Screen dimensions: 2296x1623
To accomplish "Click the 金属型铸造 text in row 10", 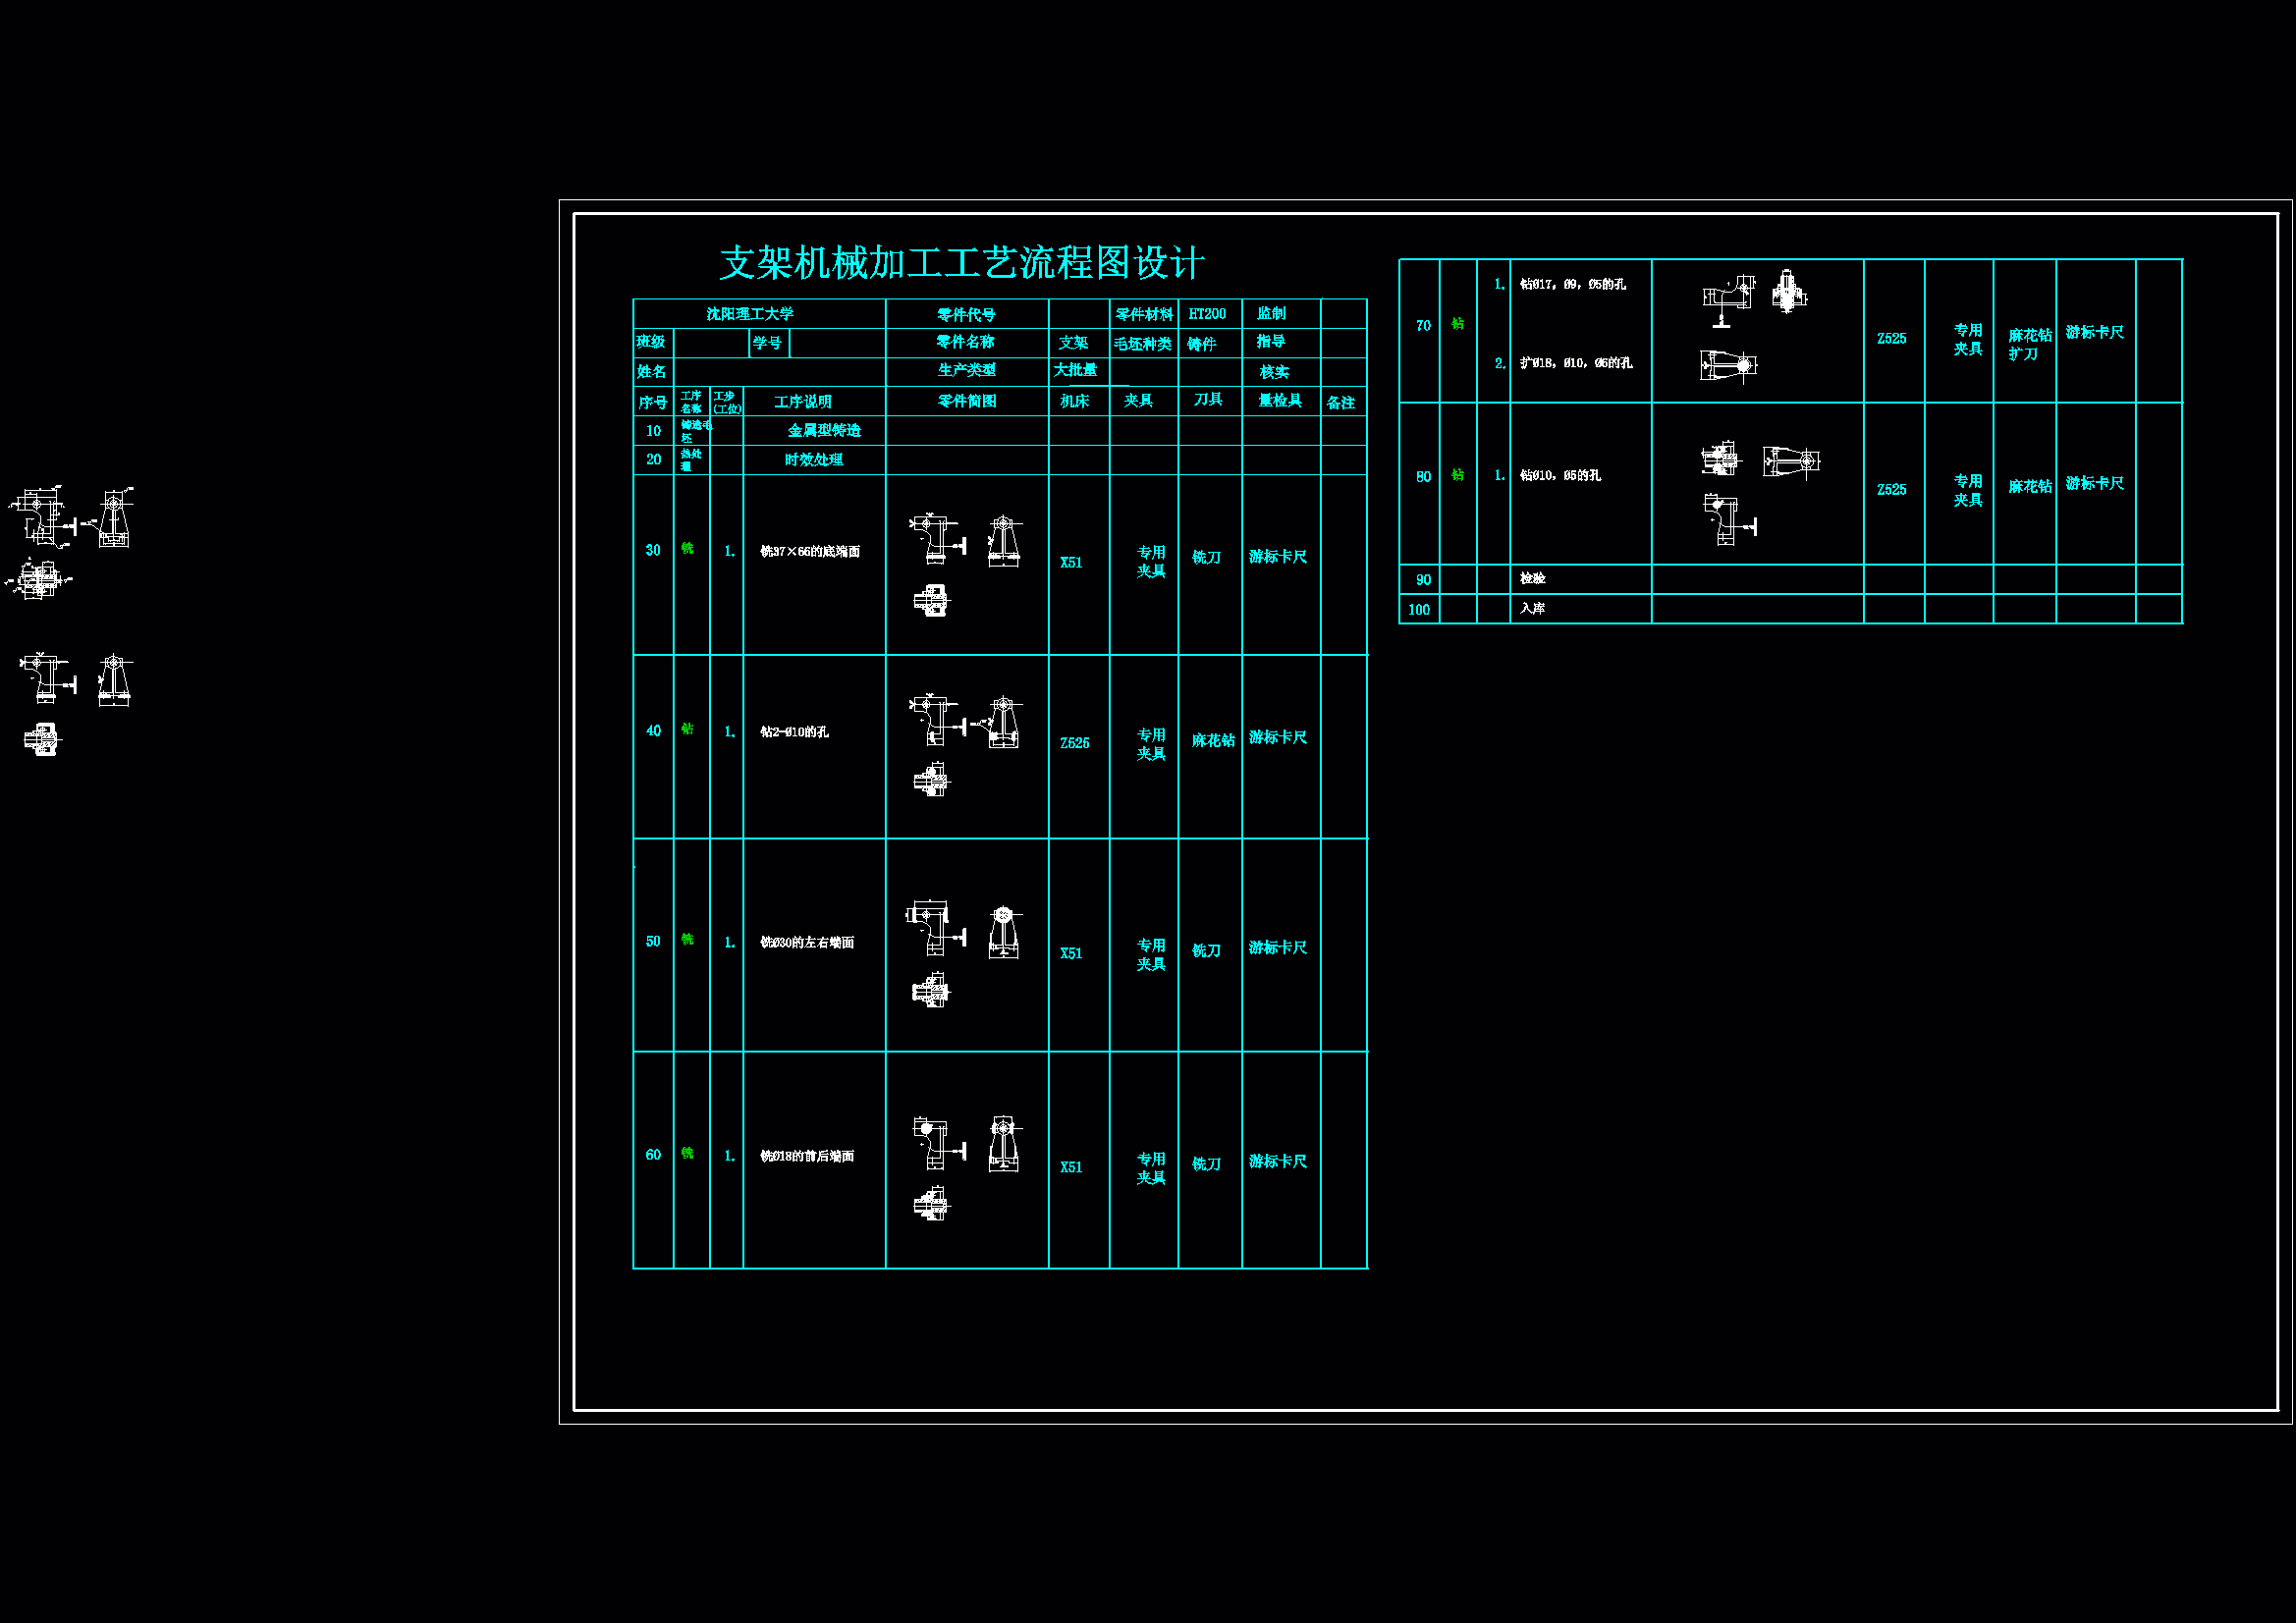I will [824, 431].
